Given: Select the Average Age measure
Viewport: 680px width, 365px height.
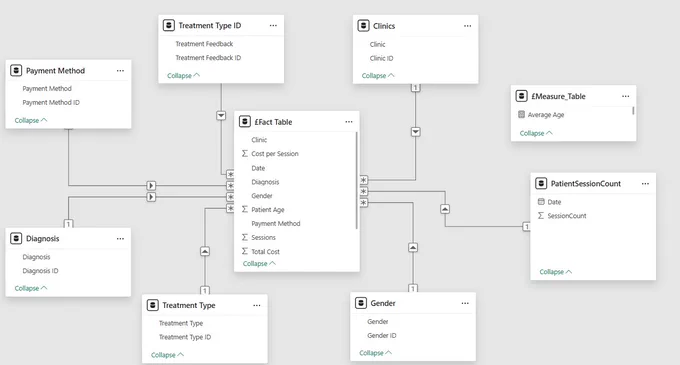Looking at the screenshot, I should pos(546,114).
